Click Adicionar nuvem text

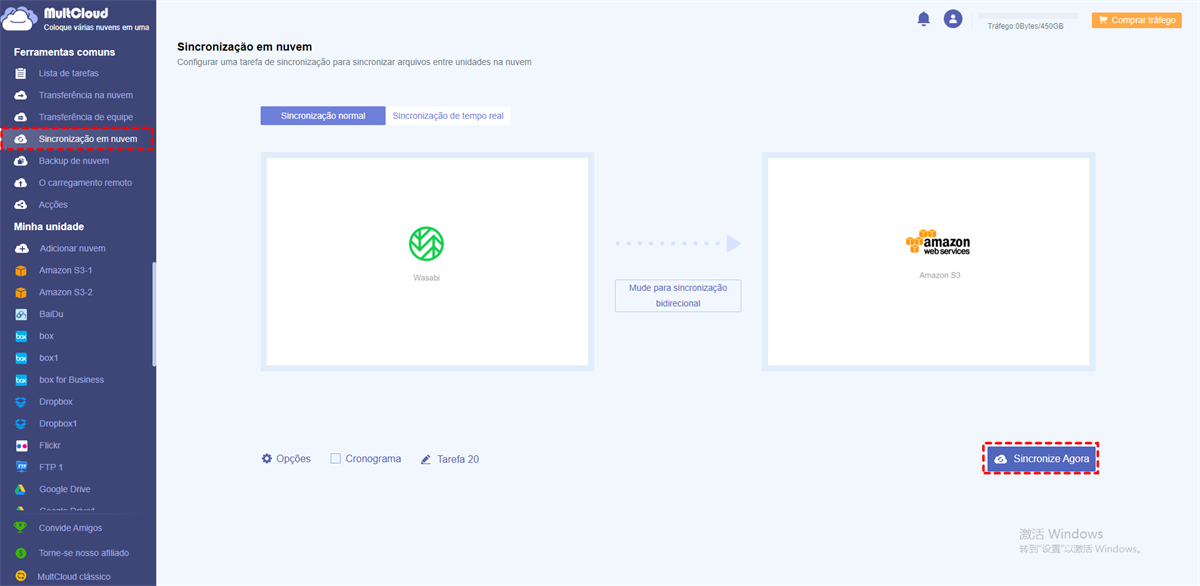pos(72,248)
